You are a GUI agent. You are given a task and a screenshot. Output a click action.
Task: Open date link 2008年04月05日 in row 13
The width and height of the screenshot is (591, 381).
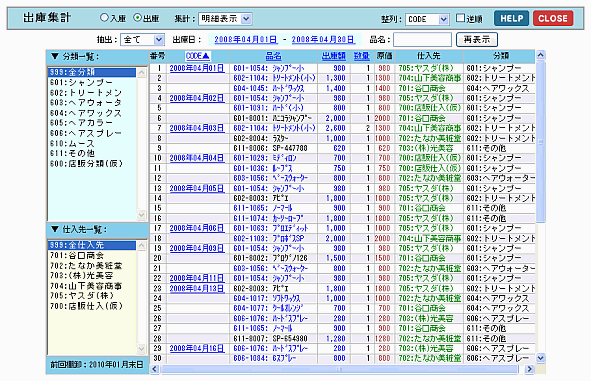[x=197, y=188]
